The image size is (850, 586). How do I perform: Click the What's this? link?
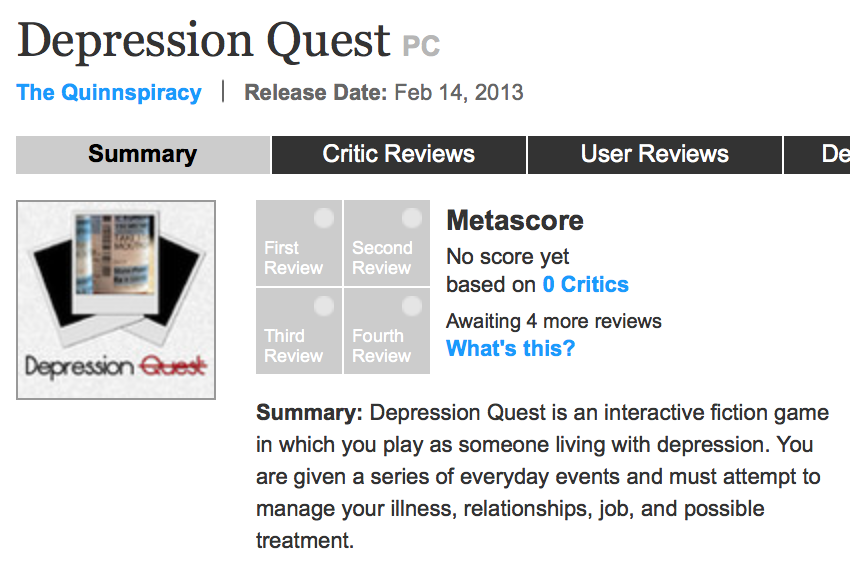(511, 349)
